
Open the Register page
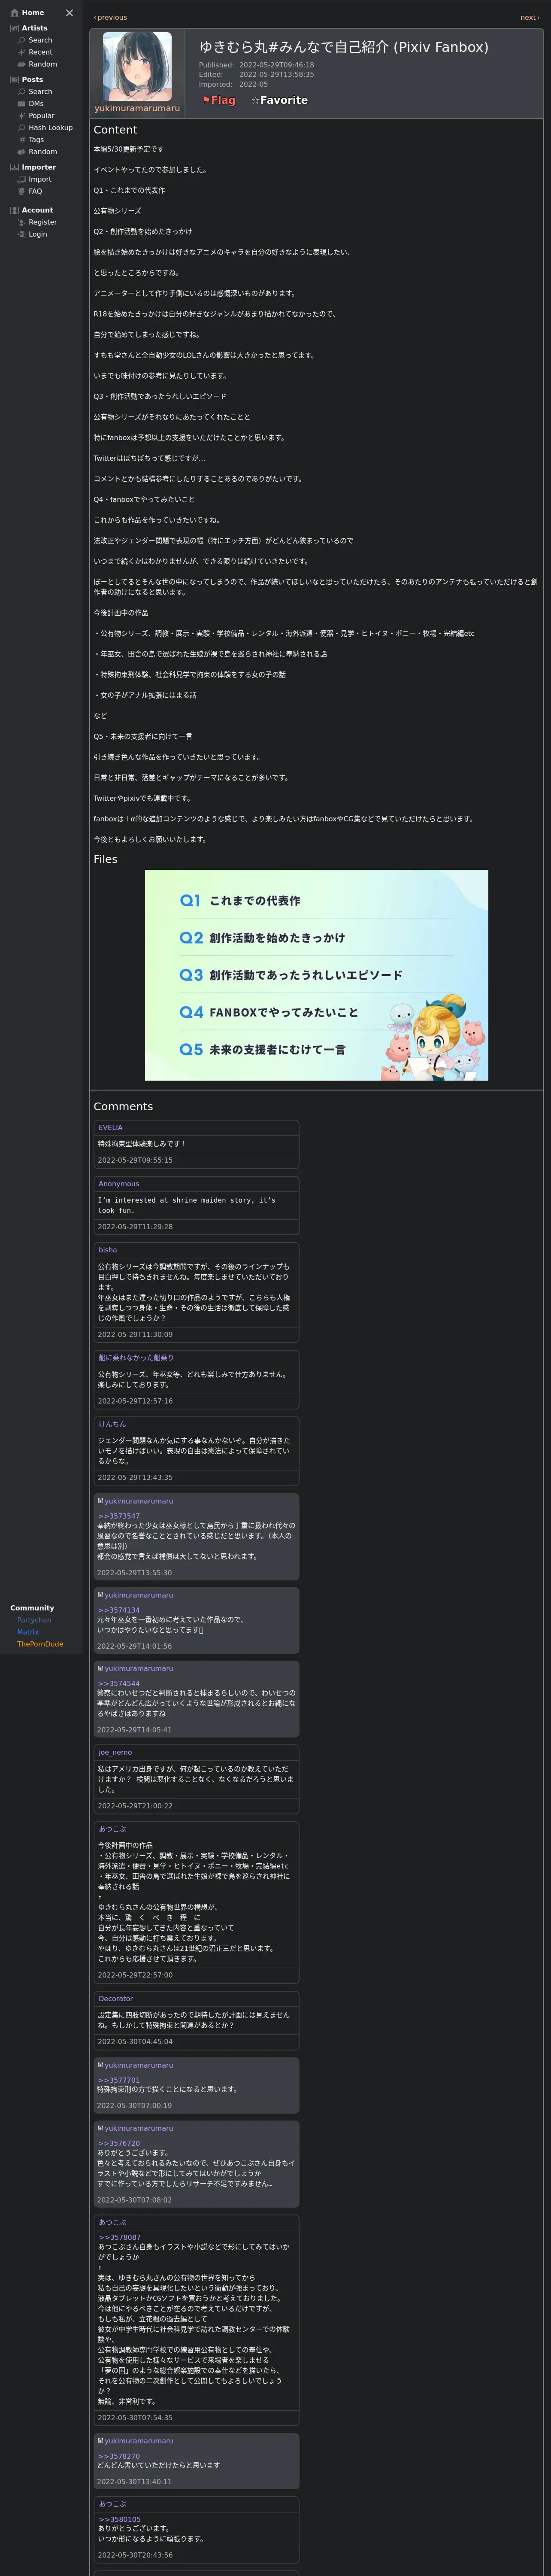coord(42,222)
